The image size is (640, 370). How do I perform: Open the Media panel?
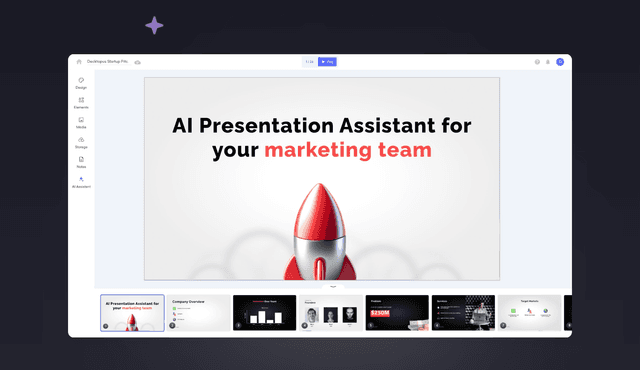pyautogui.click(x=81, y=123)
